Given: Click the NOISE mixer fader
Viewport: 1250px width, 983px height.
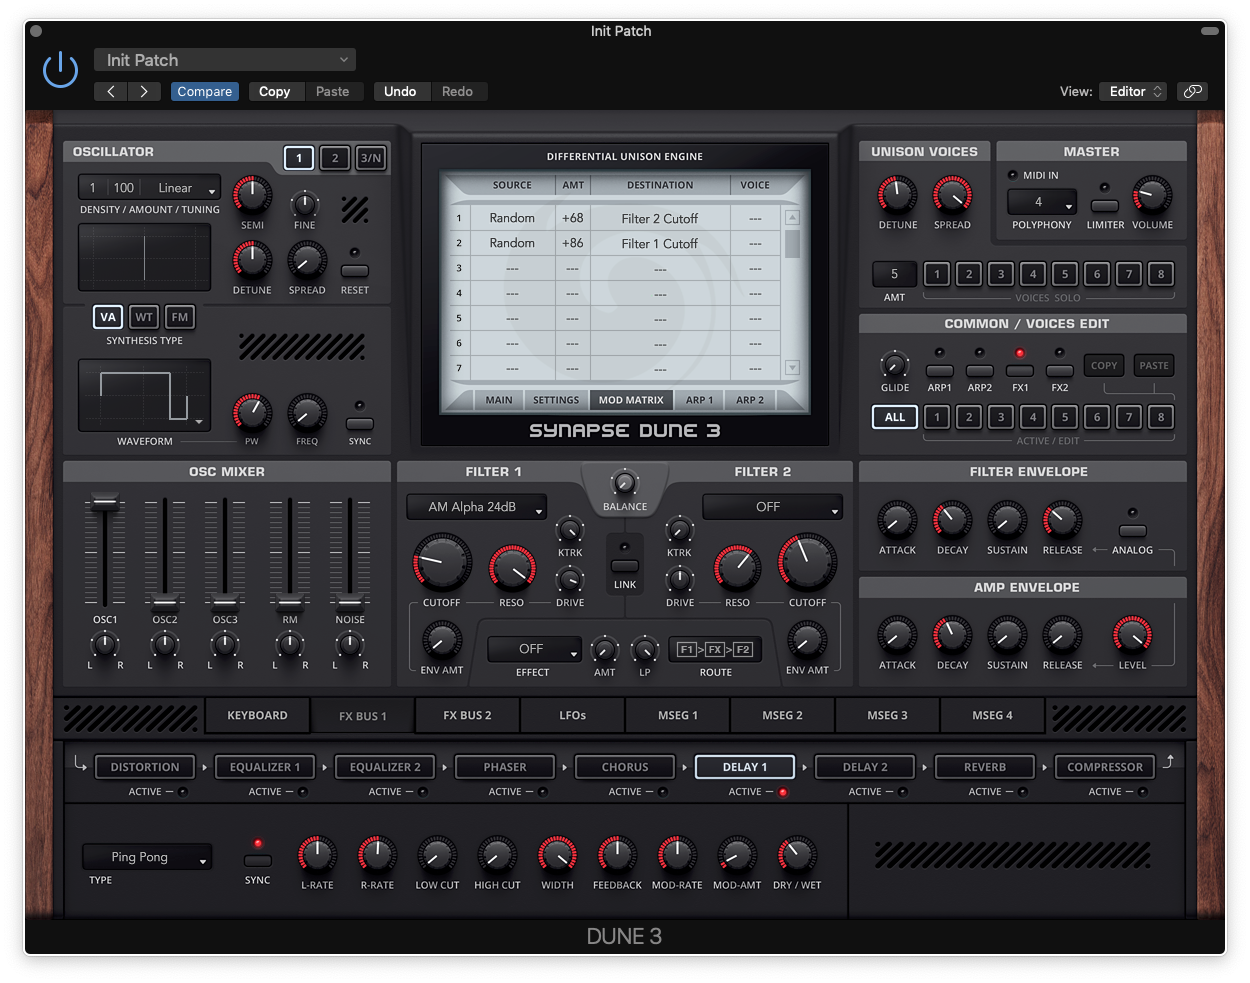Looking at the screenshot, I should (x=349, y=602).
